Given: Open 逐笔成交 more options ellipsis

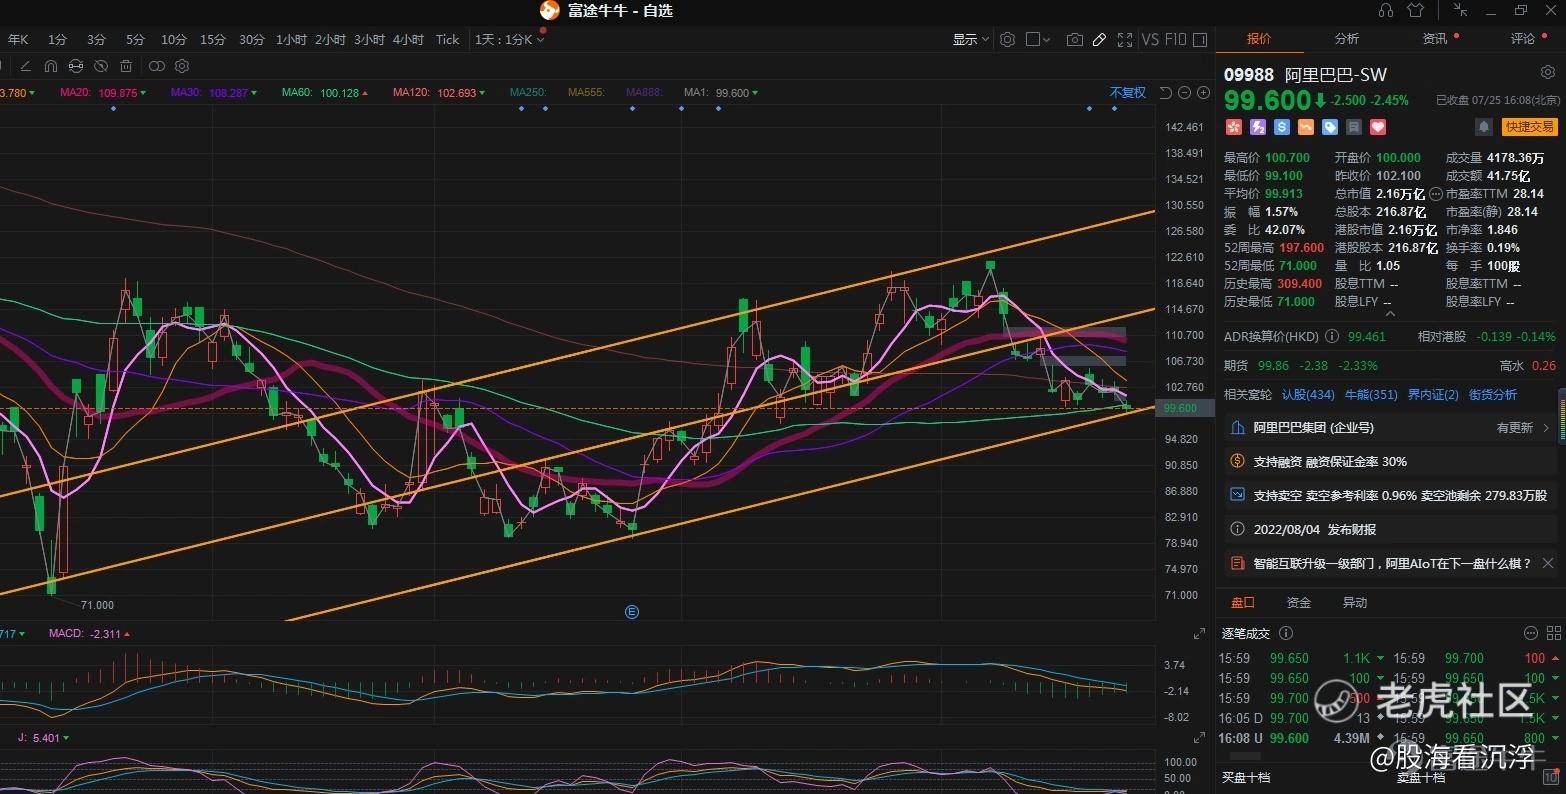Looking at the screenshot, I should (1530, 633).
